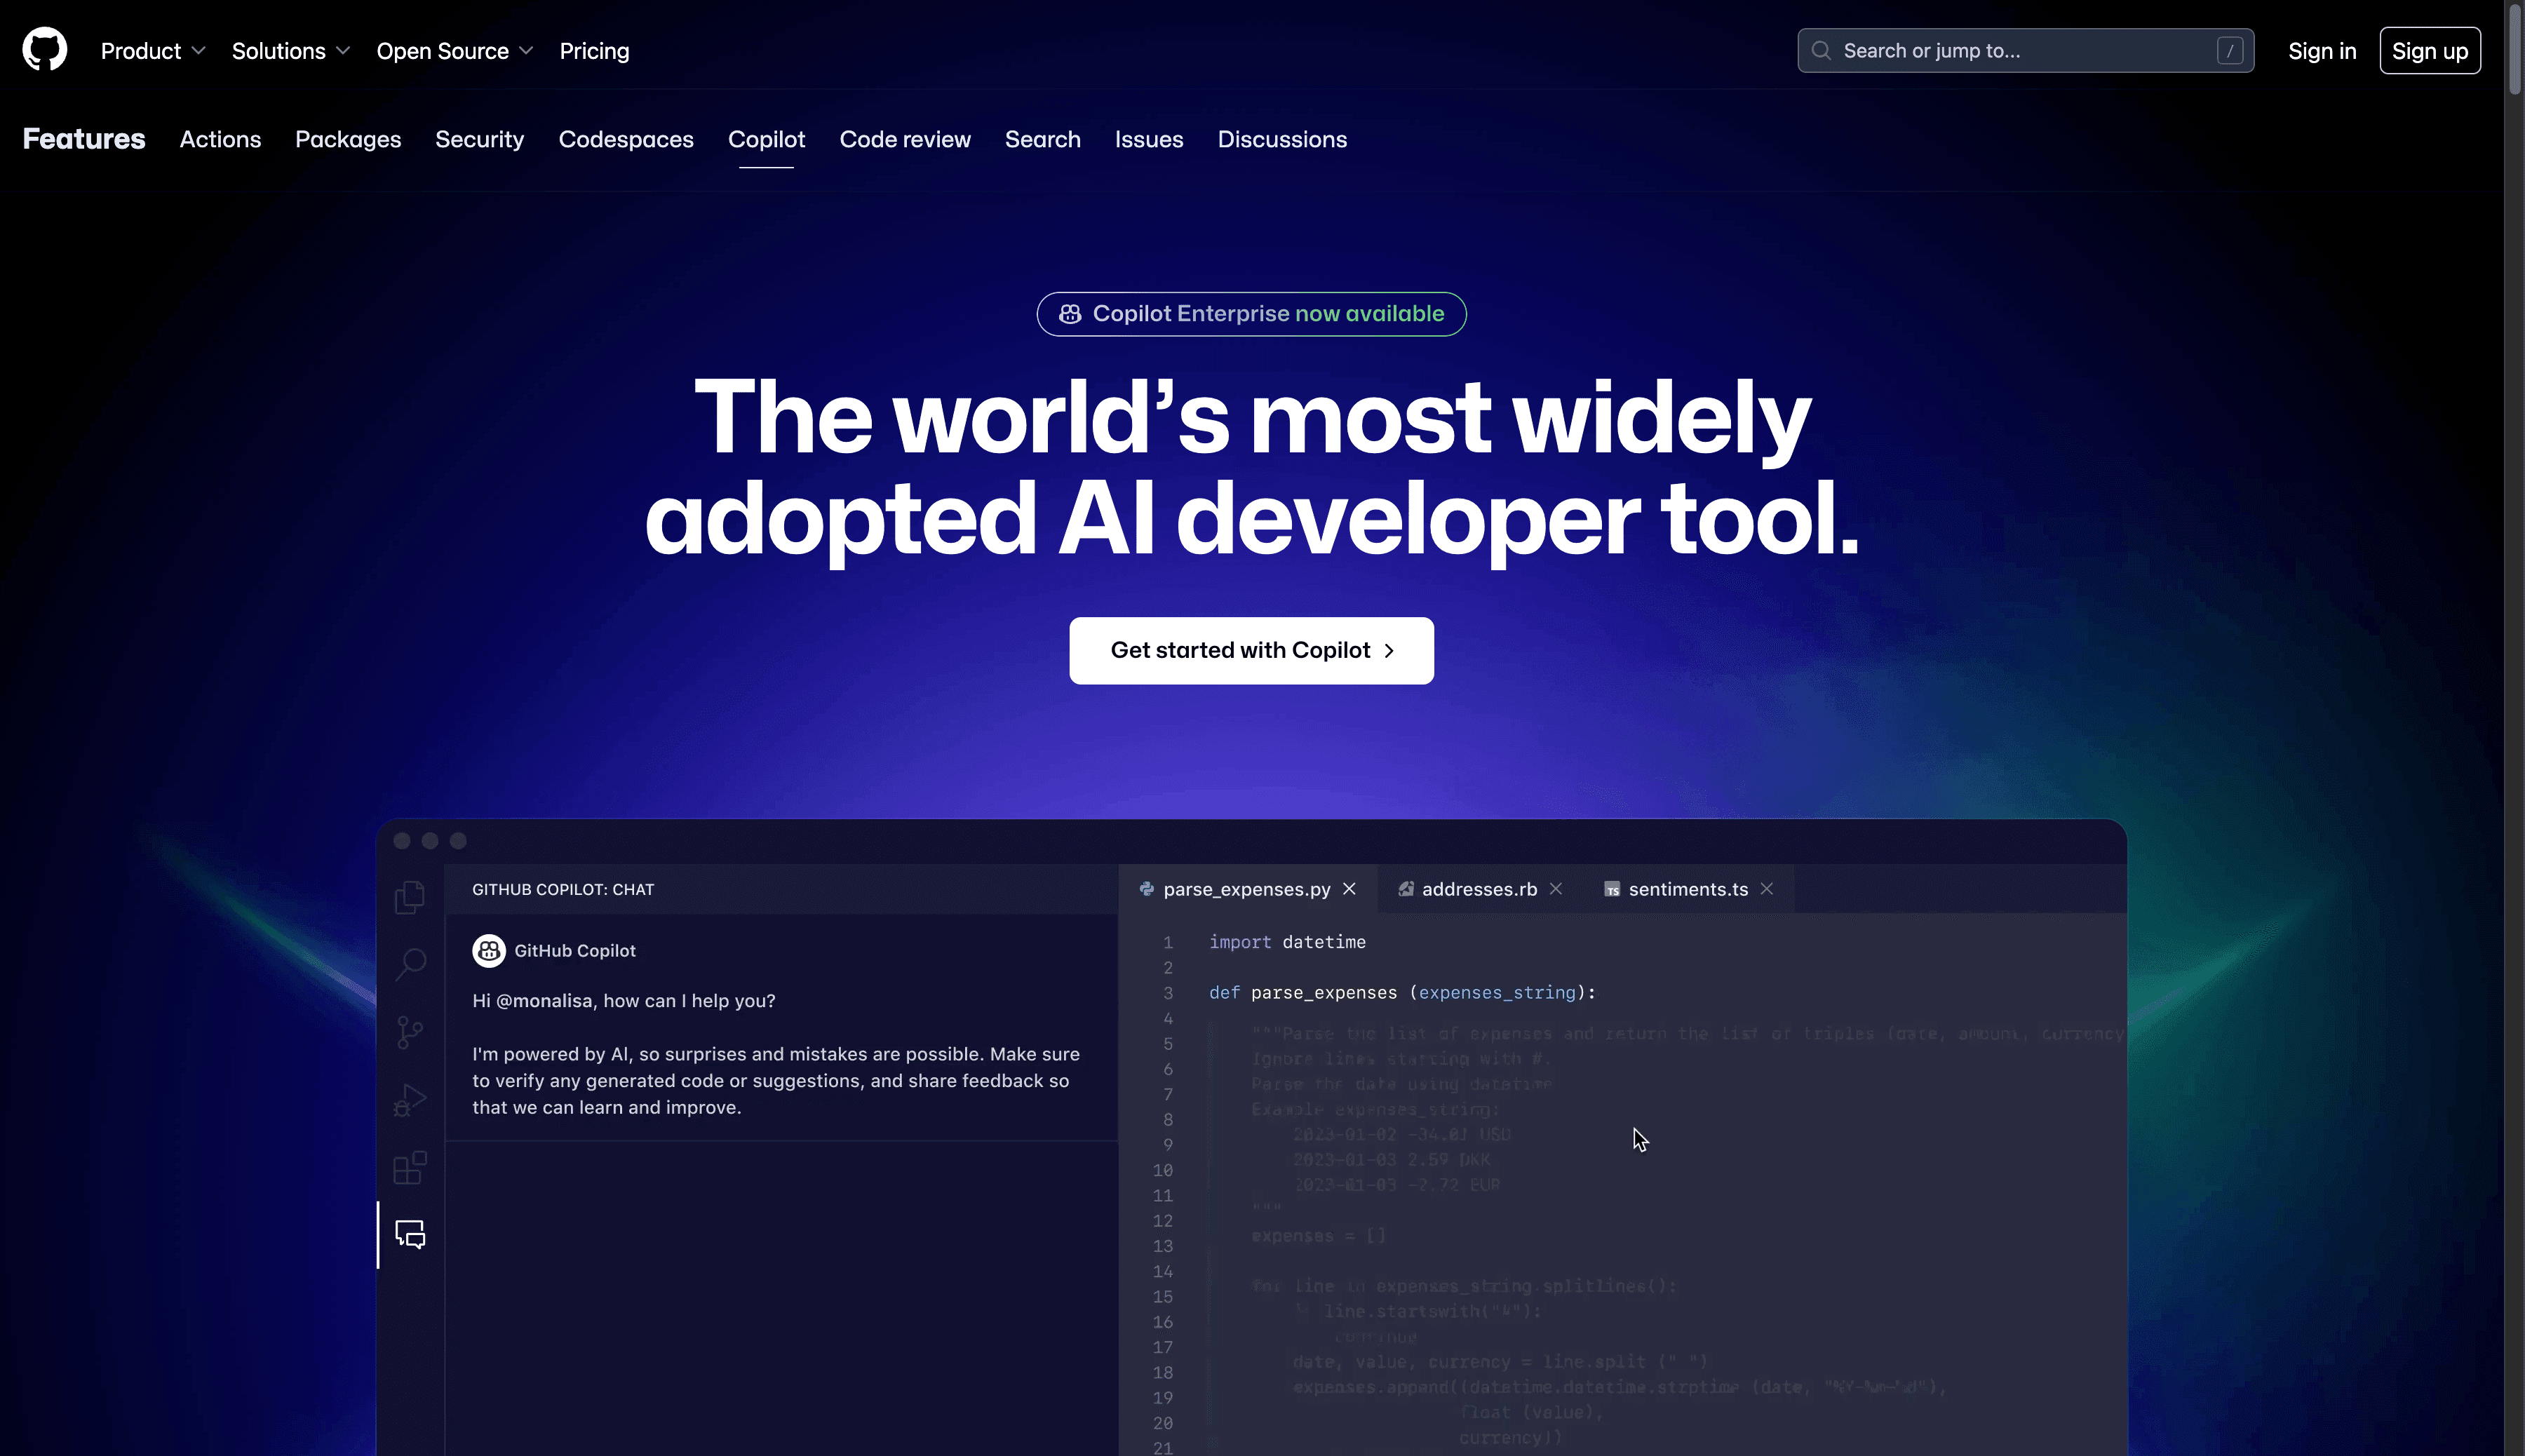Click the GitHub Copilot name in chat

point(575,951)
